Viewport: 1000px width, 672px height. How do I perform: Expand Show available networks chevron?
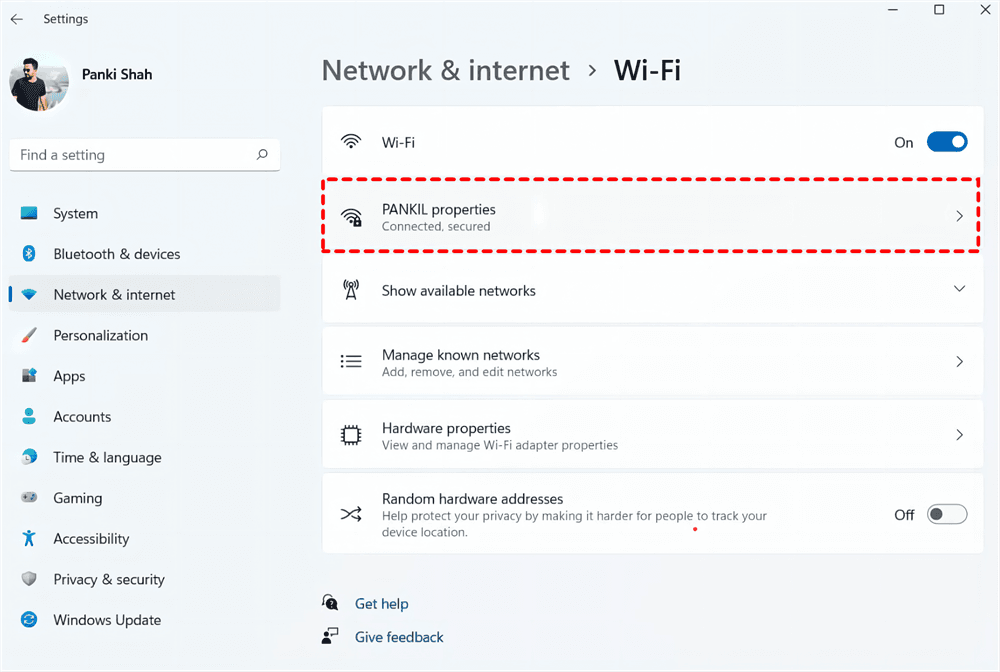(x=959, y=289)
